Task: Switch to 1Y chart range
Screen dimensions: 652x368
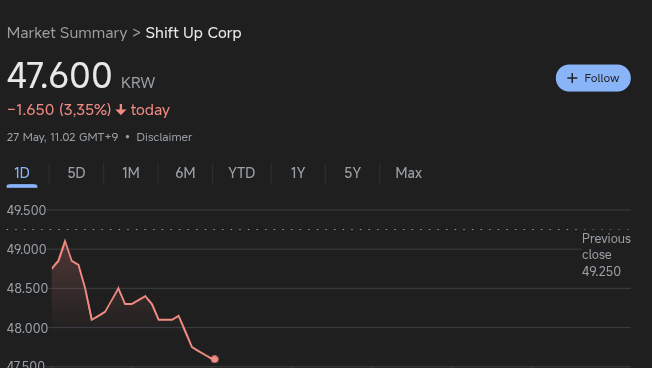Action: tap(298, 173)
